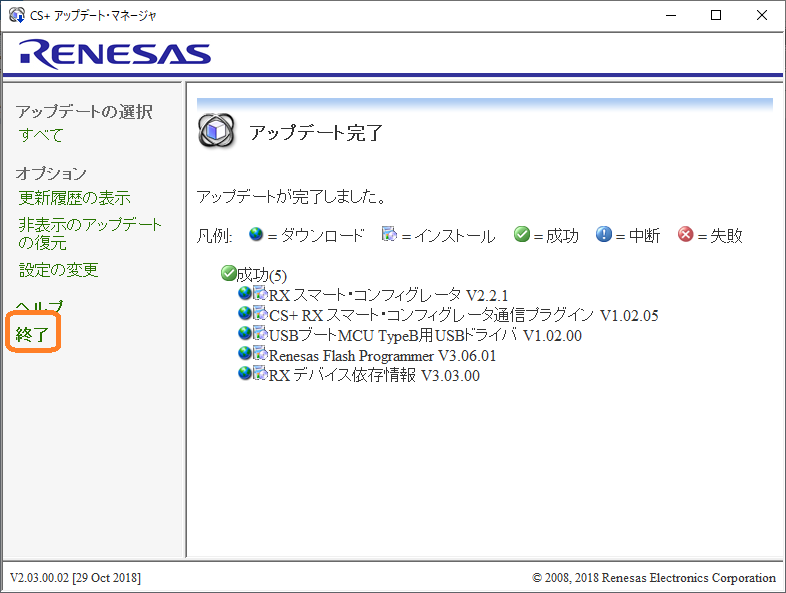Maximize the update manager window

click(x=716, y=15)
